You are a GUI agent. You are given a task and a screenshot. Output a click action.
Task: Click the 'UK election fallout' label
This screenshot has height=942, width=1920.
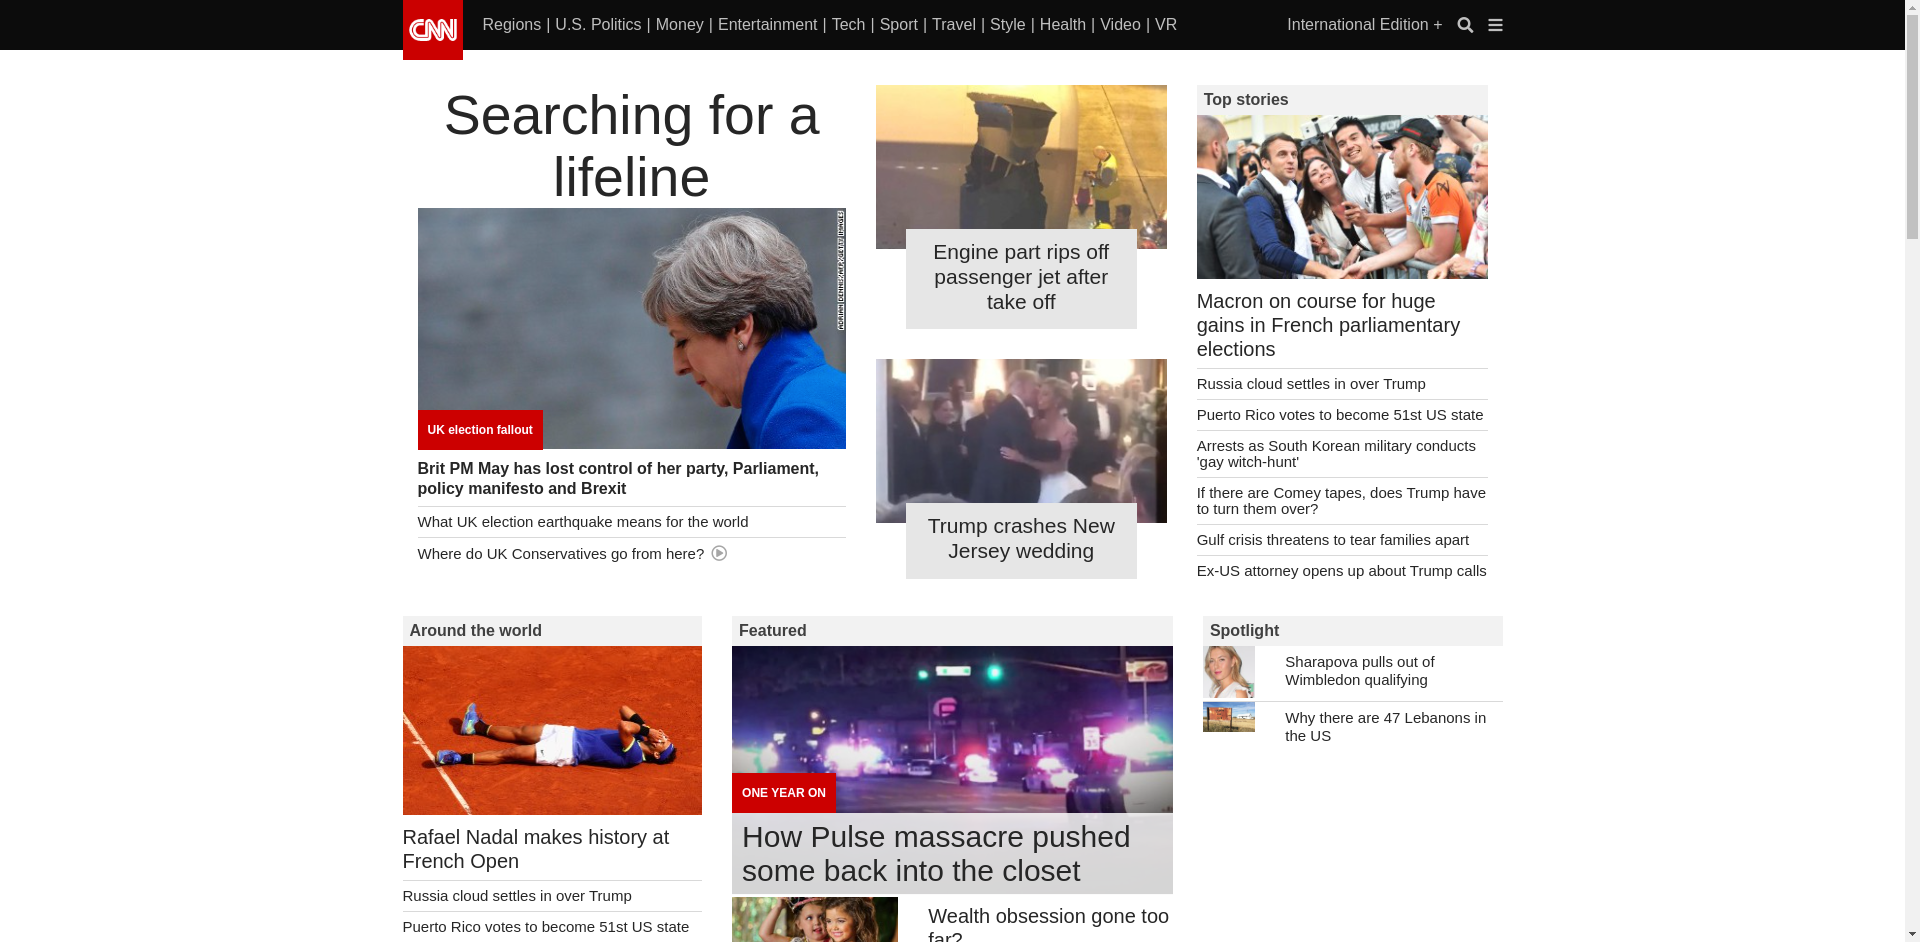(480, 430)
